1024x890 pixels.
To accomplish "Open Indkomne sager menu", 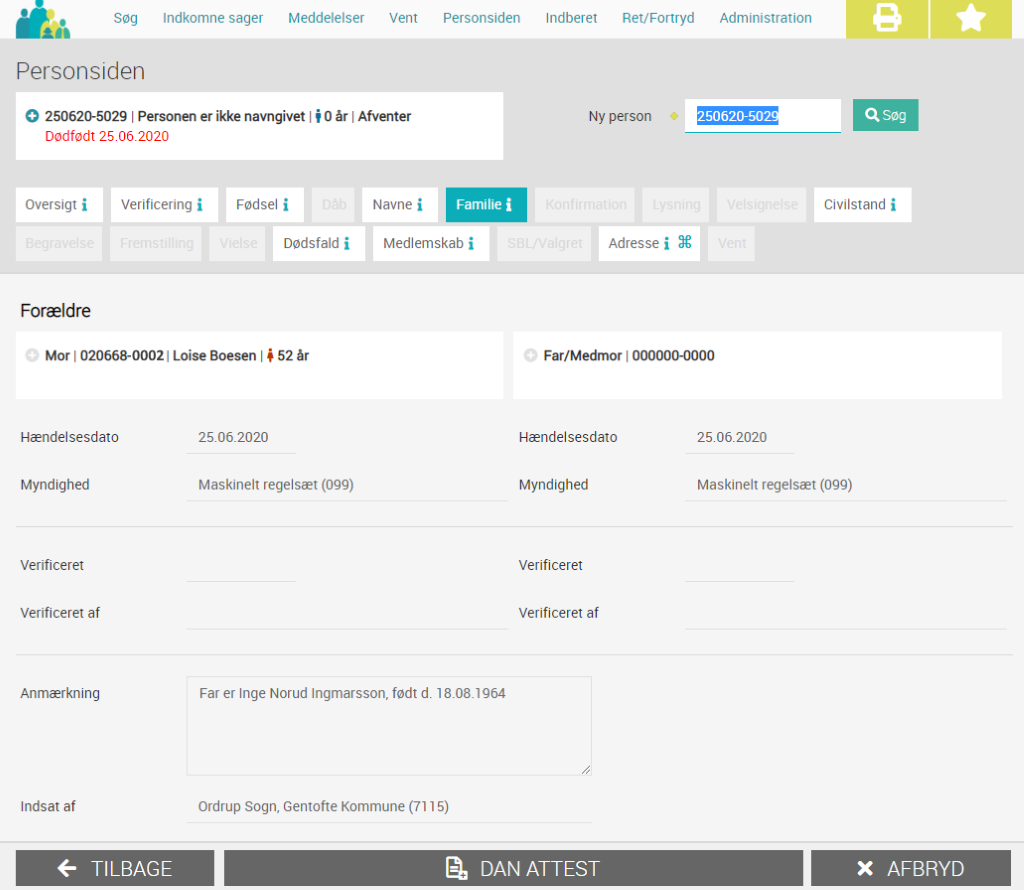I will (213, 18).
